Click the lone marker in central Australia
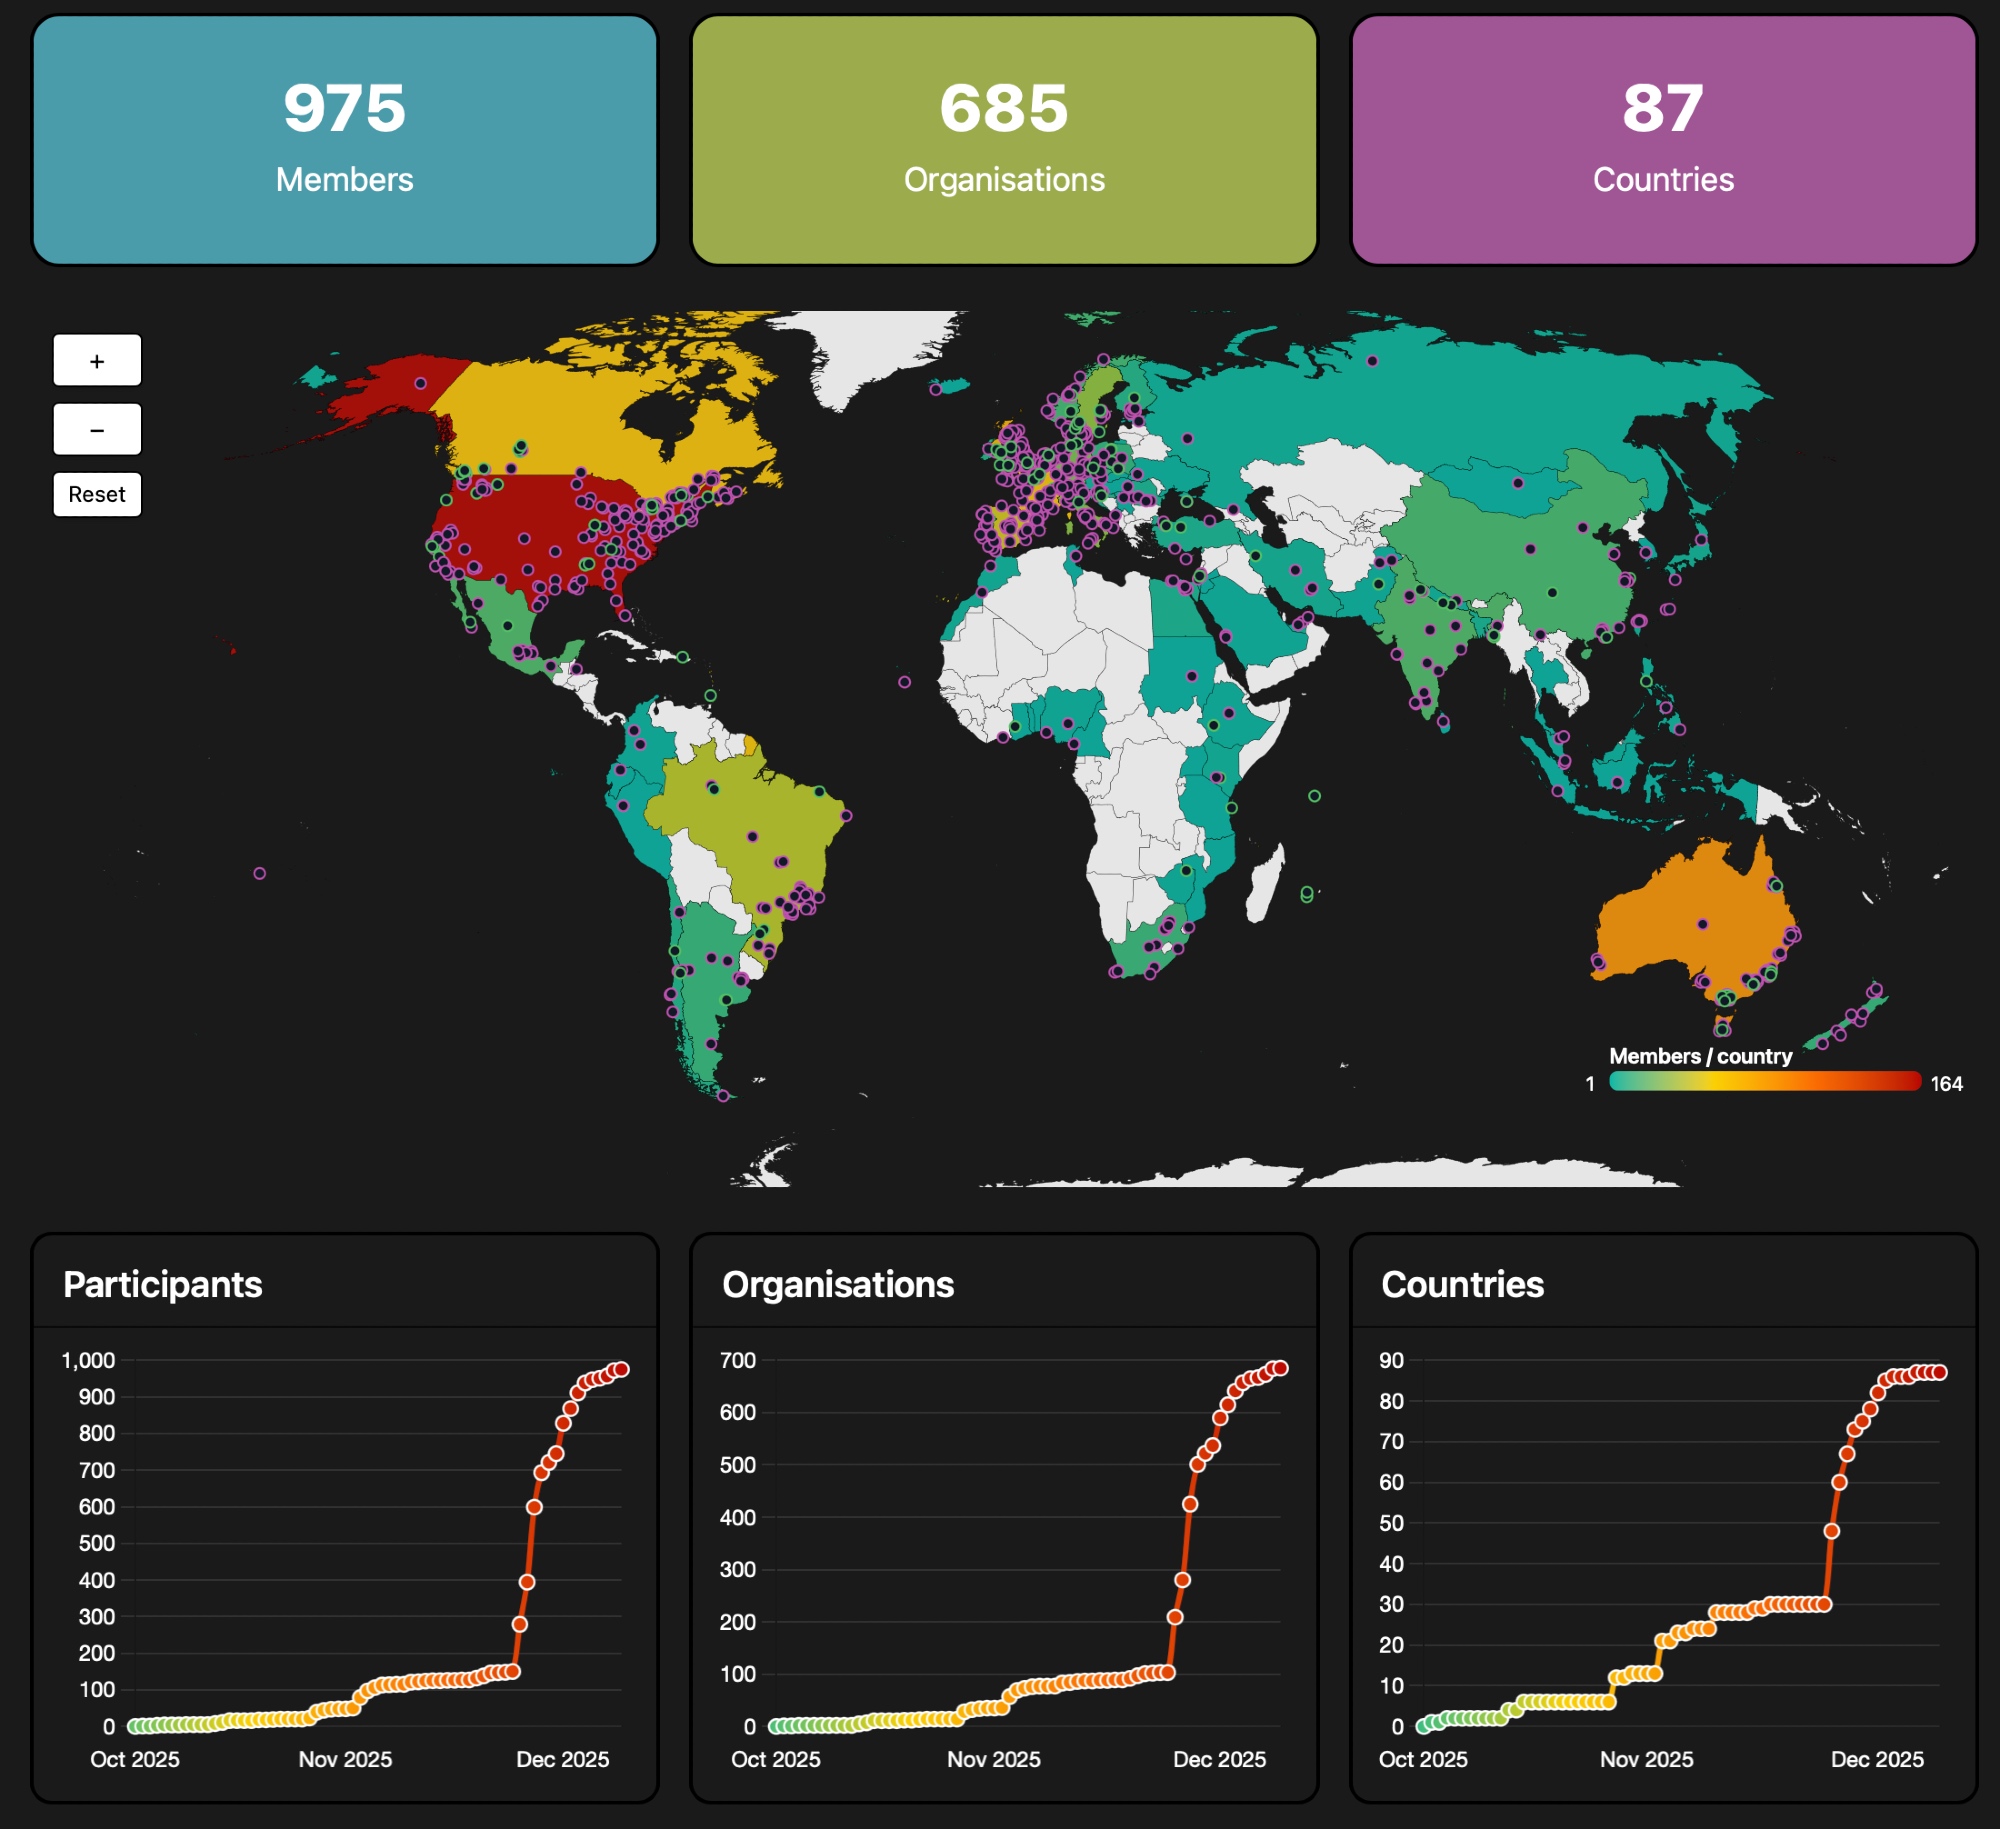Screen dimensions: 2000x1829 (x=1702, y=924)
